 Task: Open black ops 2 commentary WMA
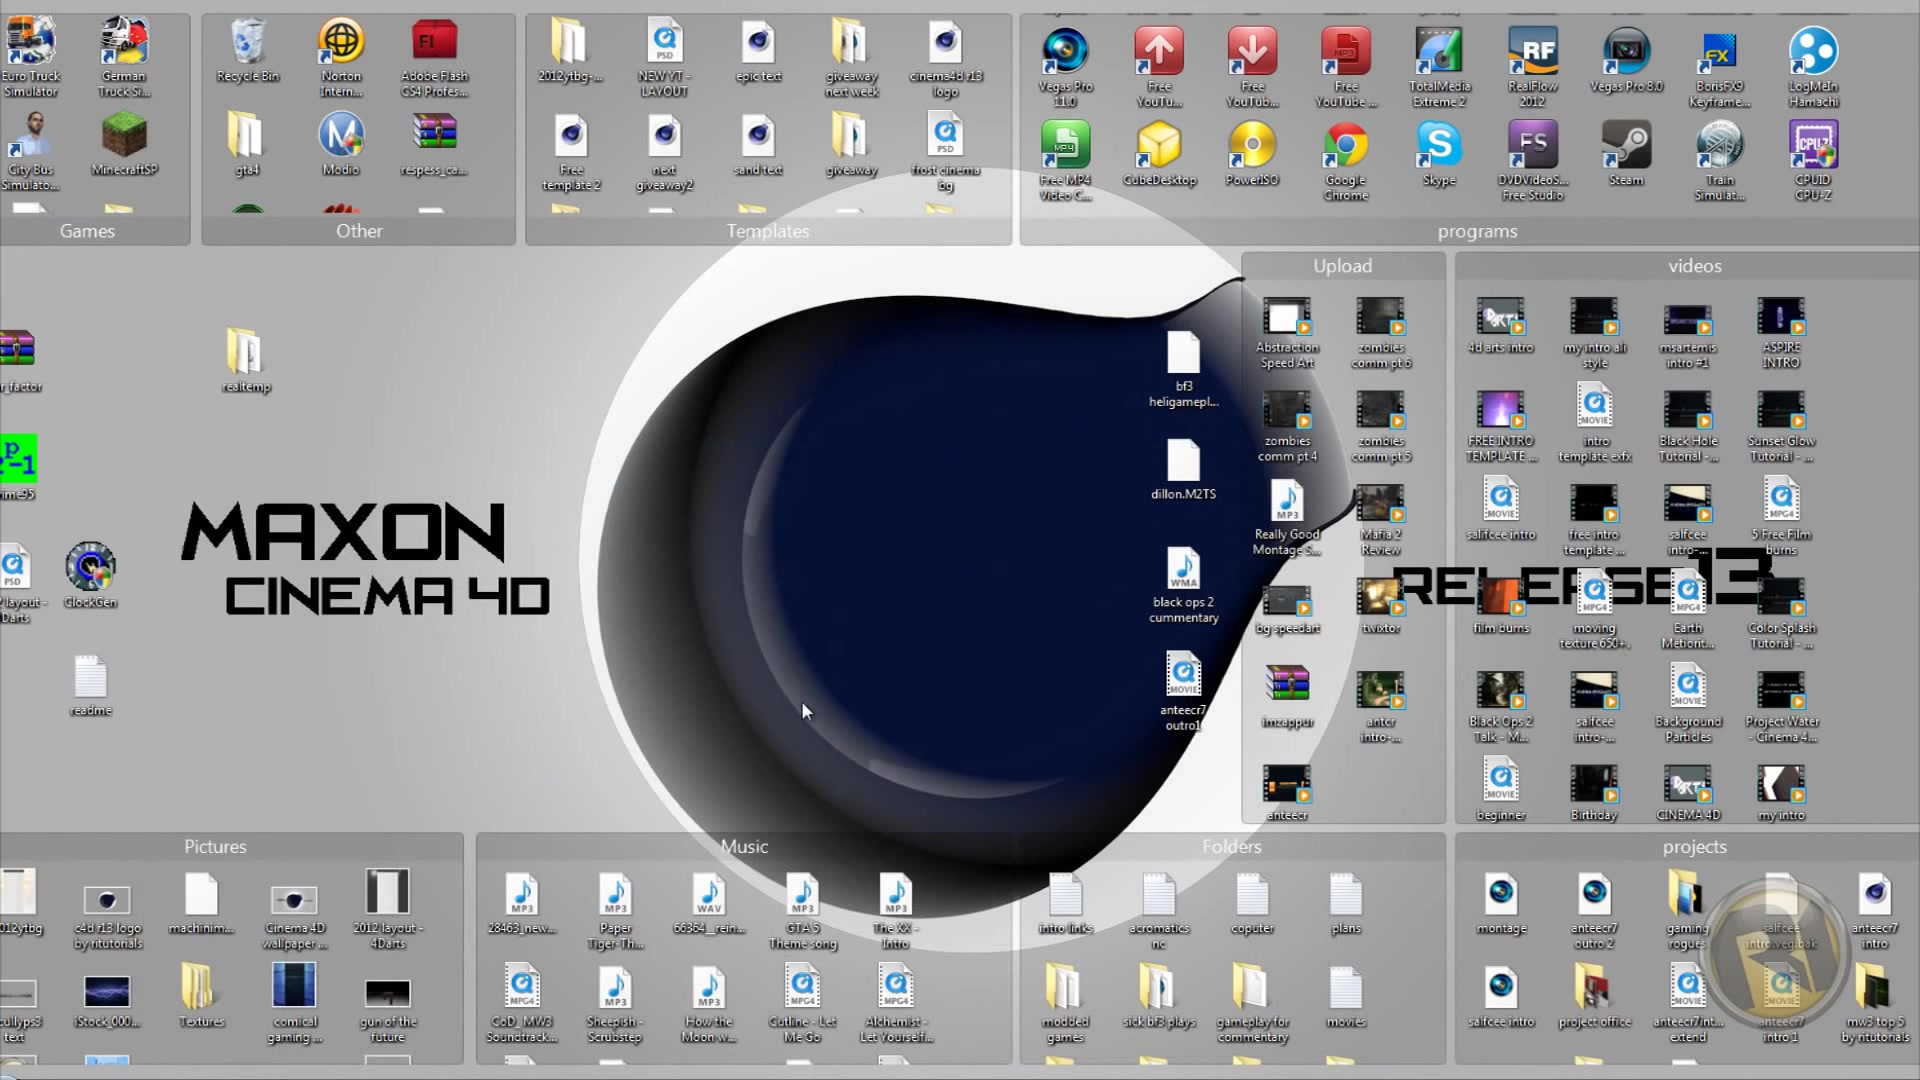click(1183, 586)
